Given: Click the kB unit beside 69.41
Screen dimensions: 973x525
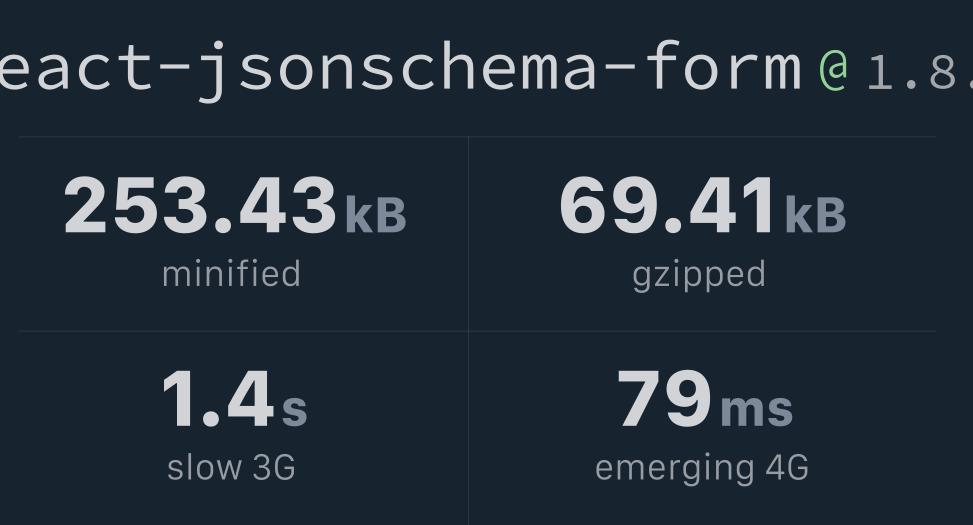Looking at the screenshot, I should click(x=815, y=214).
